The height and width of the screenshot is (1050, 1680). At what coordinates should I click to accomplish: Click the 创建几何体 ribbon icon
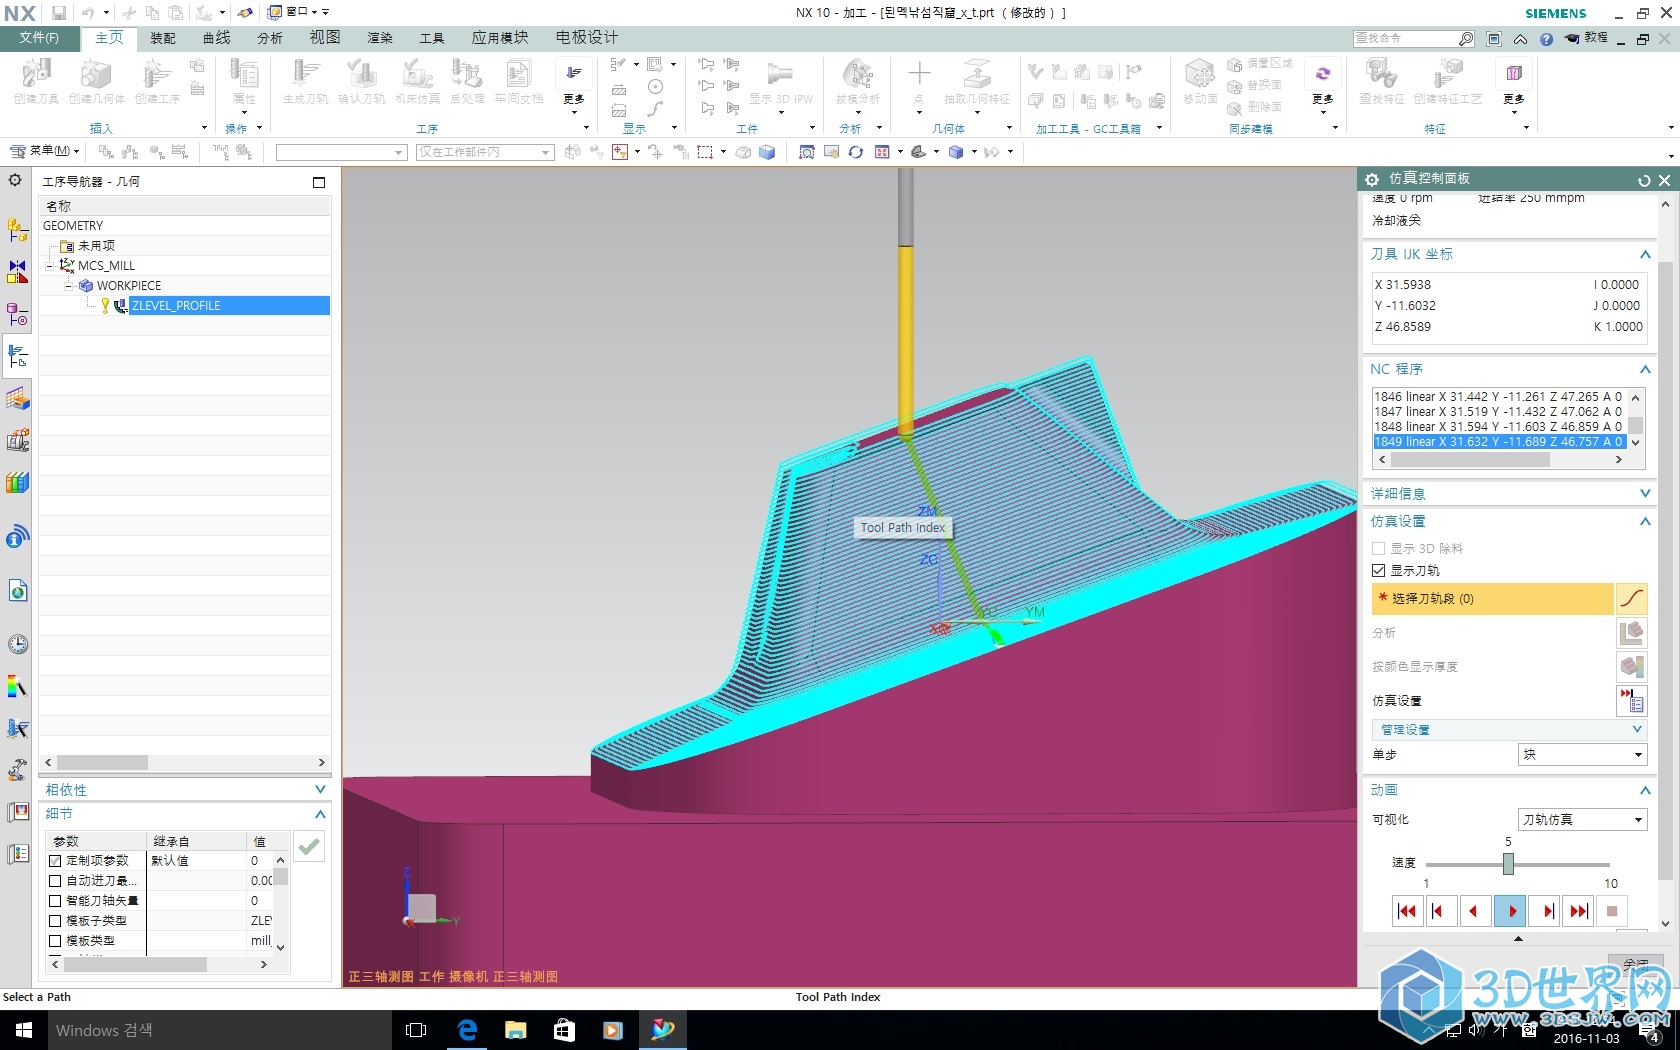[x=96, y=82]
